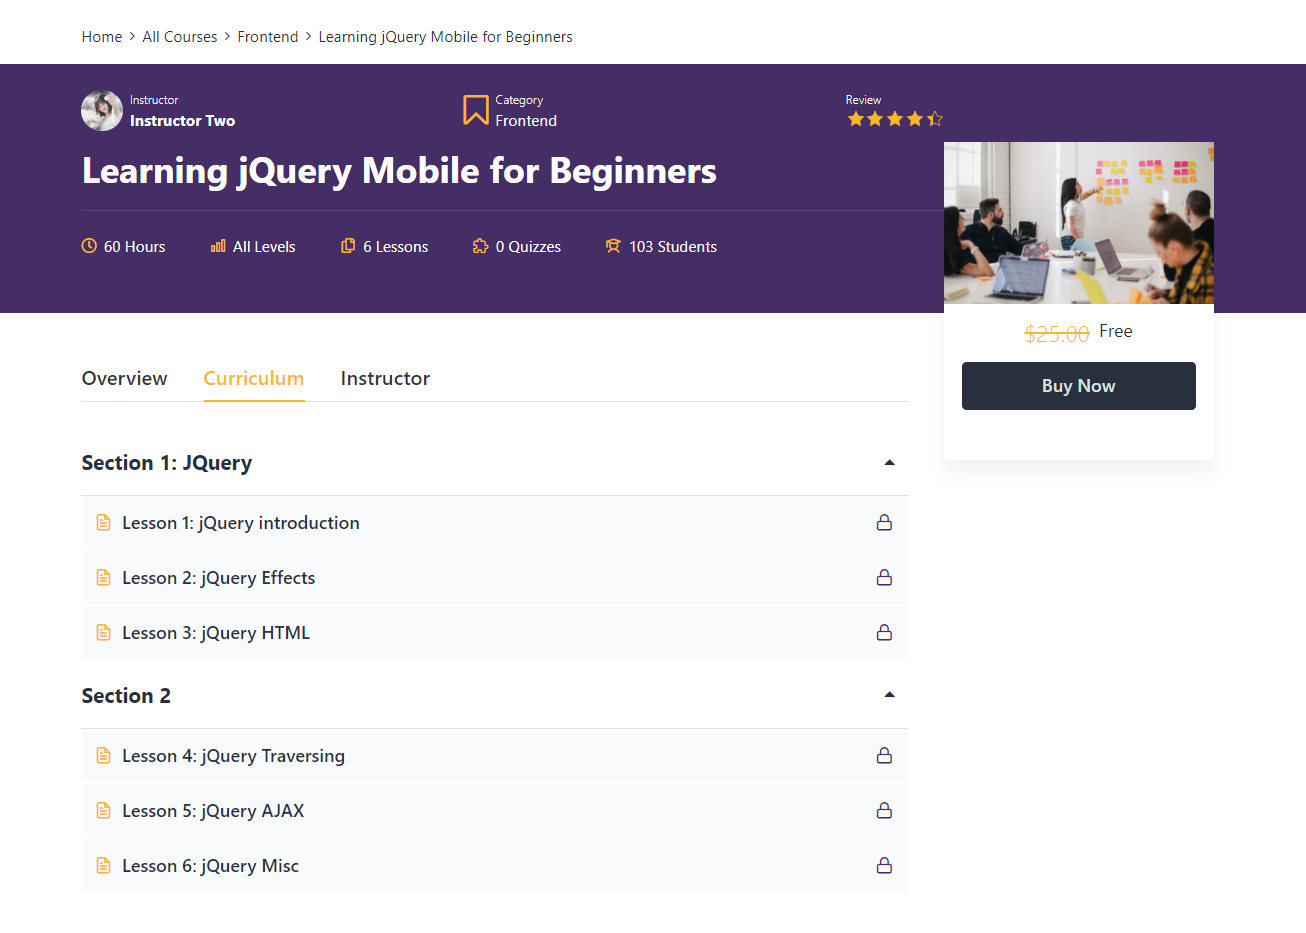Click the bar chart icon beside All Levels
Screen dimensions: 1306x933
coord(218,246)
